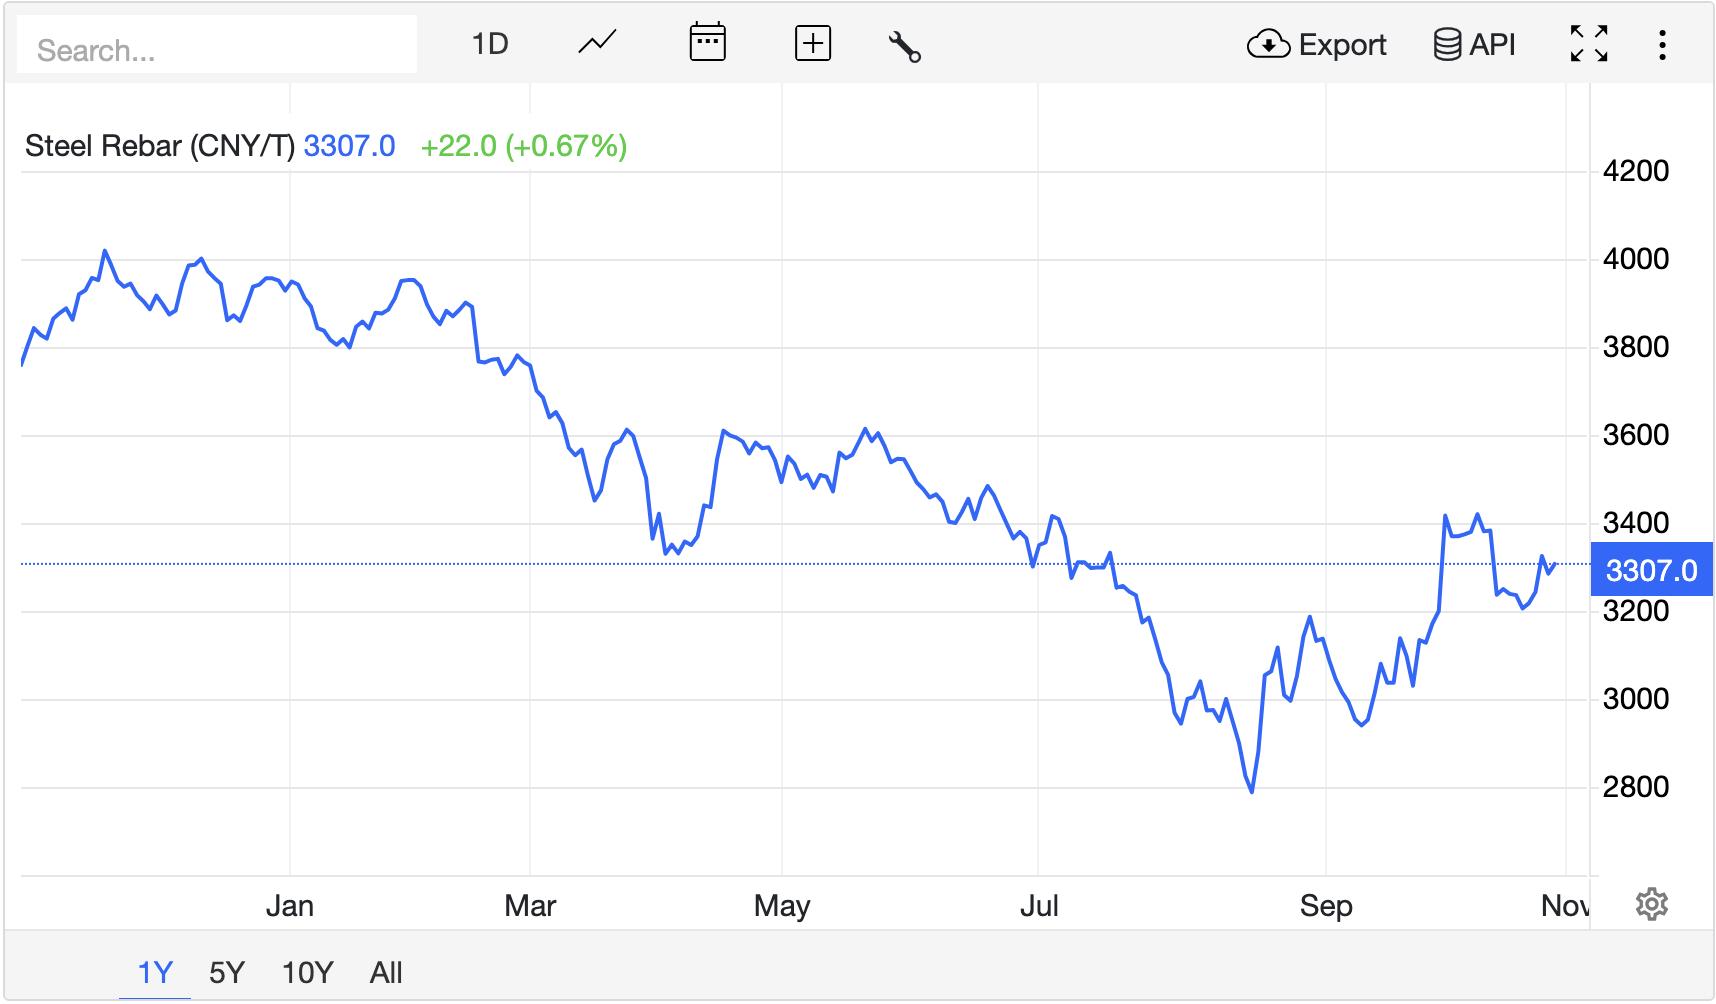Click the Search input field
The width and height of the screenshot is (1716, 1004).
(217, 49)
